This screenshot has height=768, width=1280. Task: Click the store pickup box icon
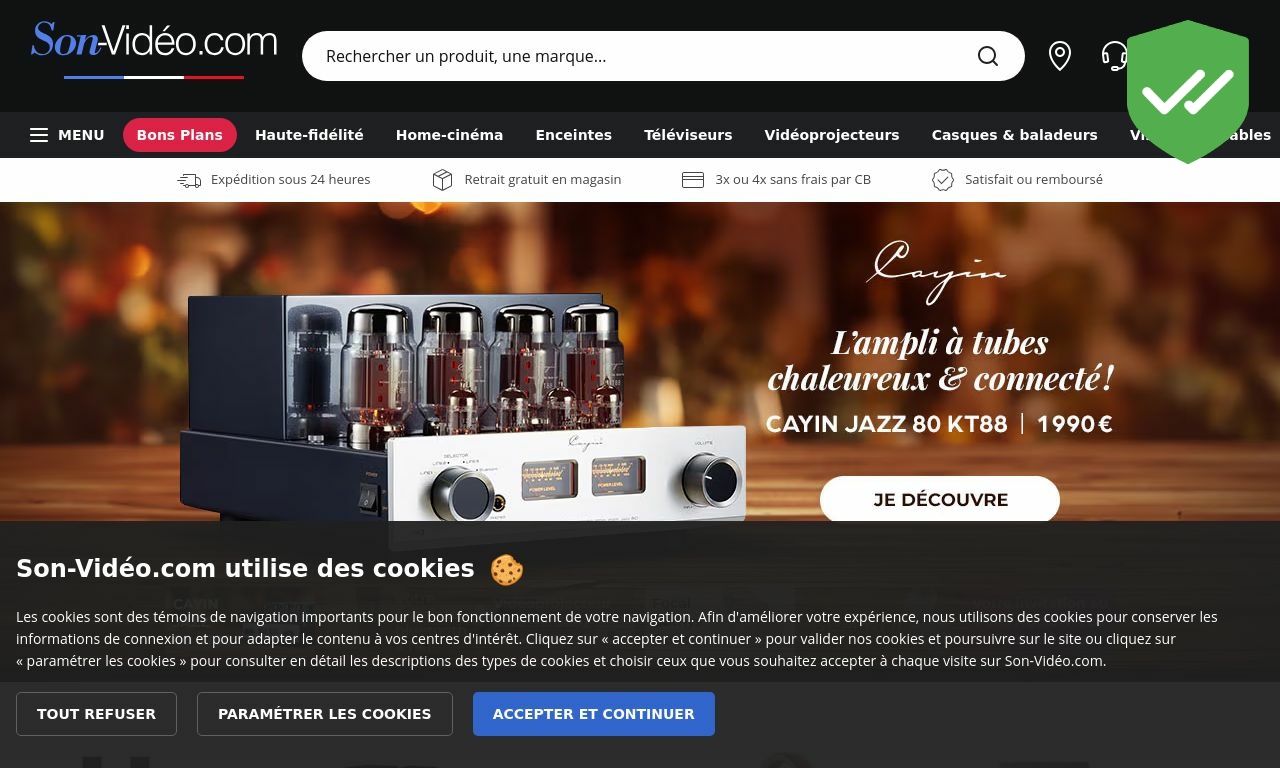point(442,180)
